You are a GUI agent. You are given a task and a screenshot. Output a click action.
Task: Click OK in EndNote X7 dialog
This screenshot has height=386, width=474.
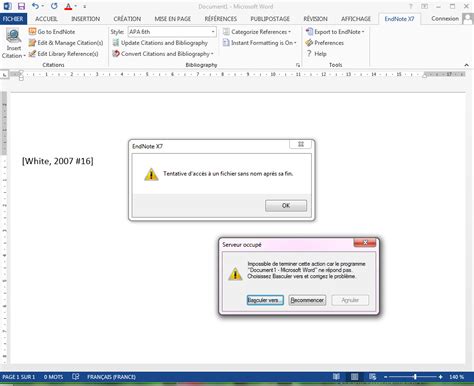click(286, 206)
